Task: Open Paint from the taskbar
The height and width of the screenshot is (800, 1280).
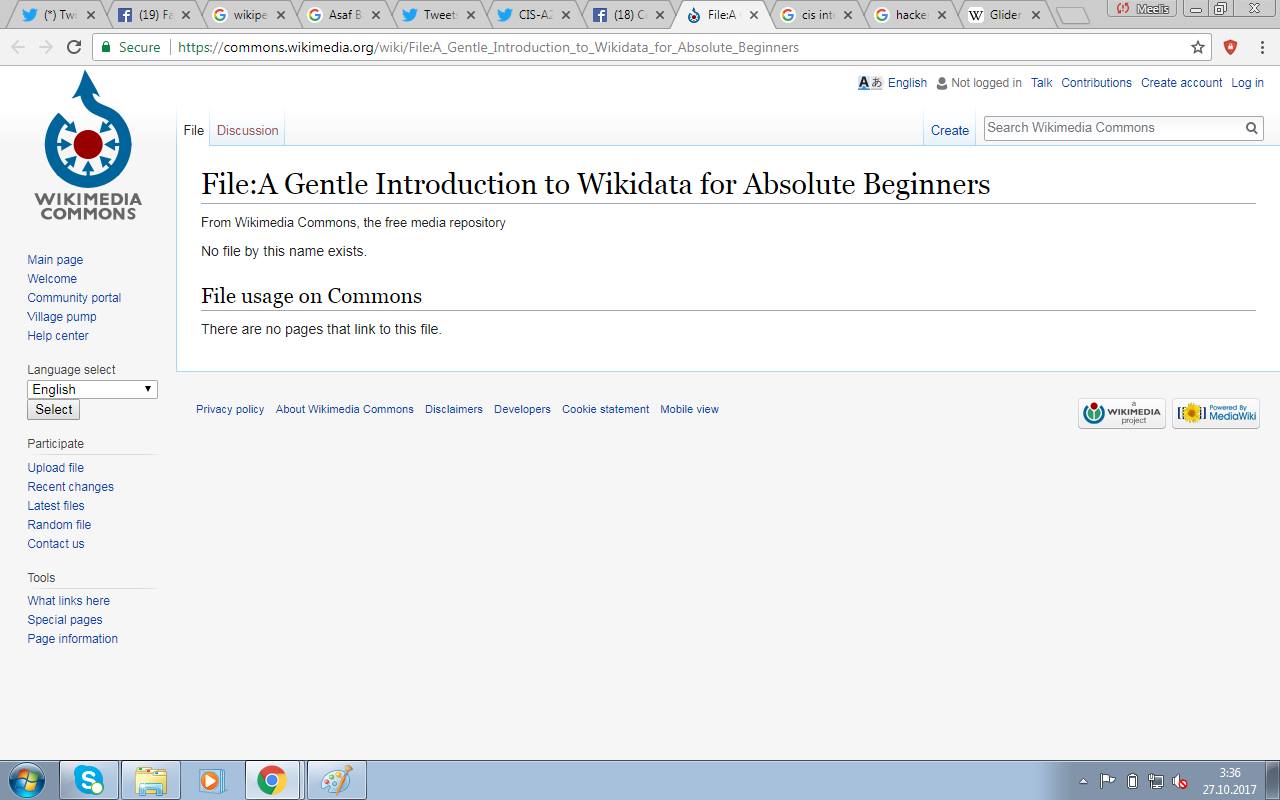Action: (x=336, y=780)
